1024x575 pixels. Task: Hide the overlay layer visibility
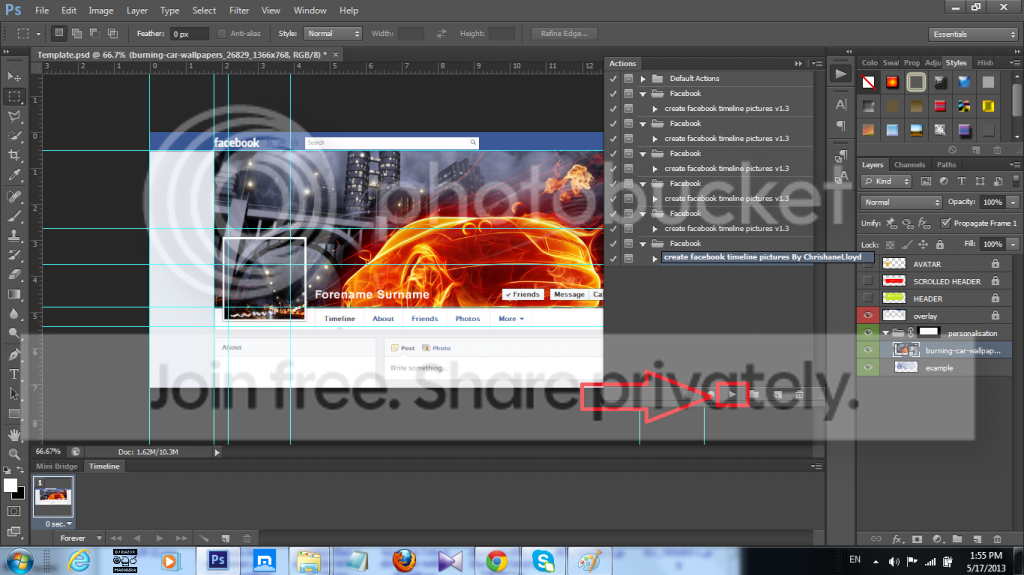tap(868, 316)
